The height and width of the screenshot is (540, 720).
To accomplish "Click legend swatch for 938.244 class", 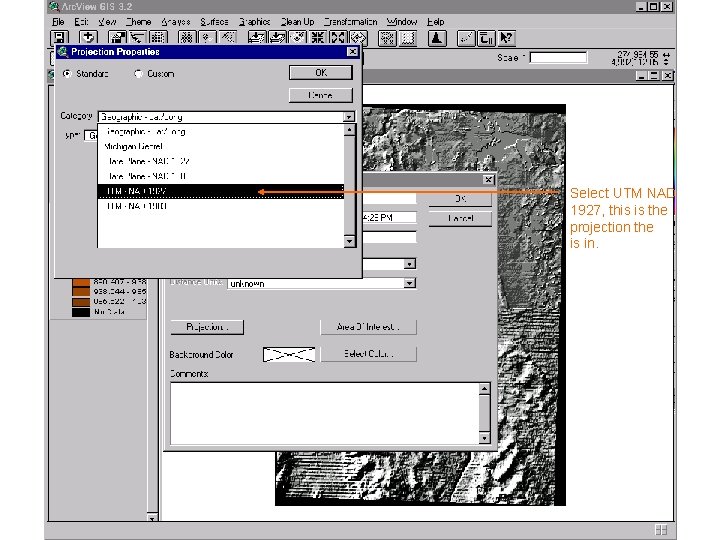I will (x=81, y=292).
